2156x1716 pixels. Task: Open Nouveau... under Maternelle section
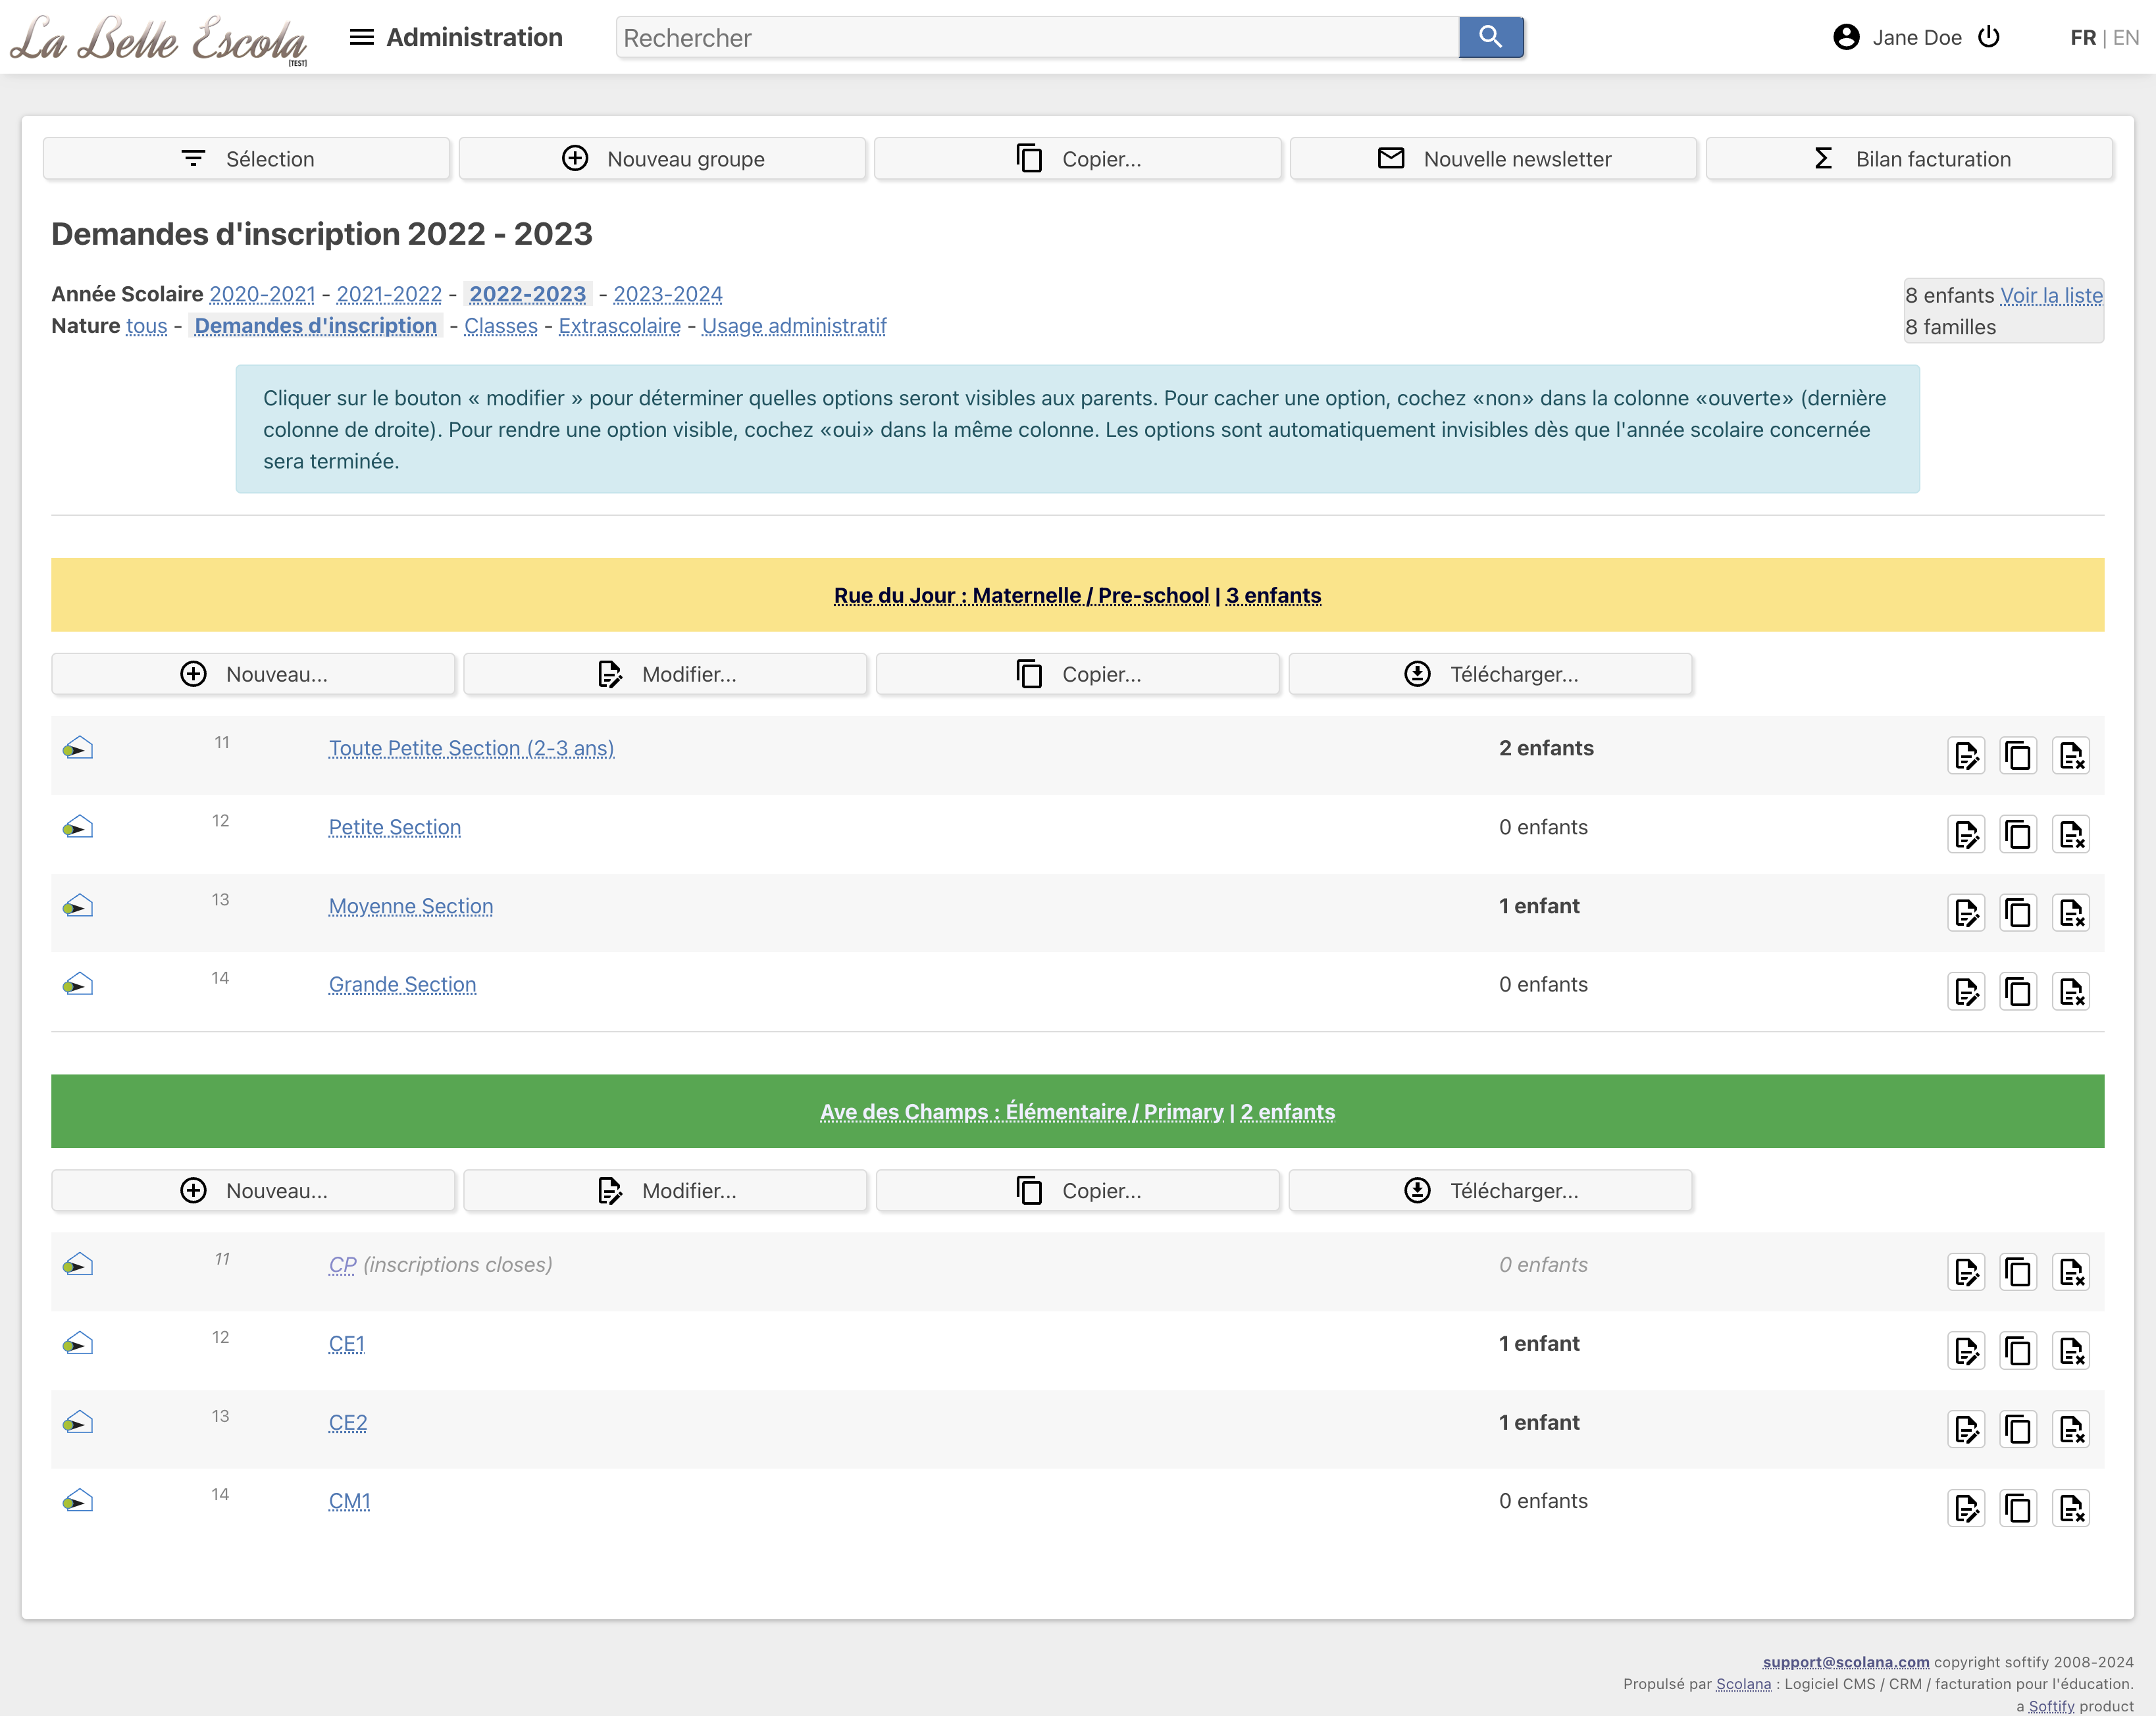[x=253, y=674]
